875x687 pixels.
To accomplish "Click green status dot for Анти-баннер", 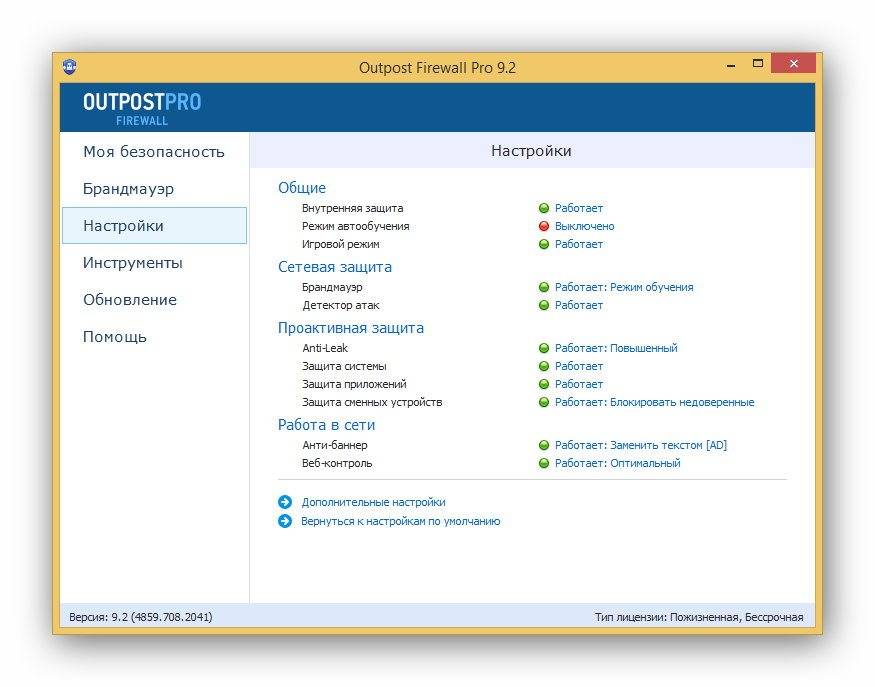I will coord(544,445).
